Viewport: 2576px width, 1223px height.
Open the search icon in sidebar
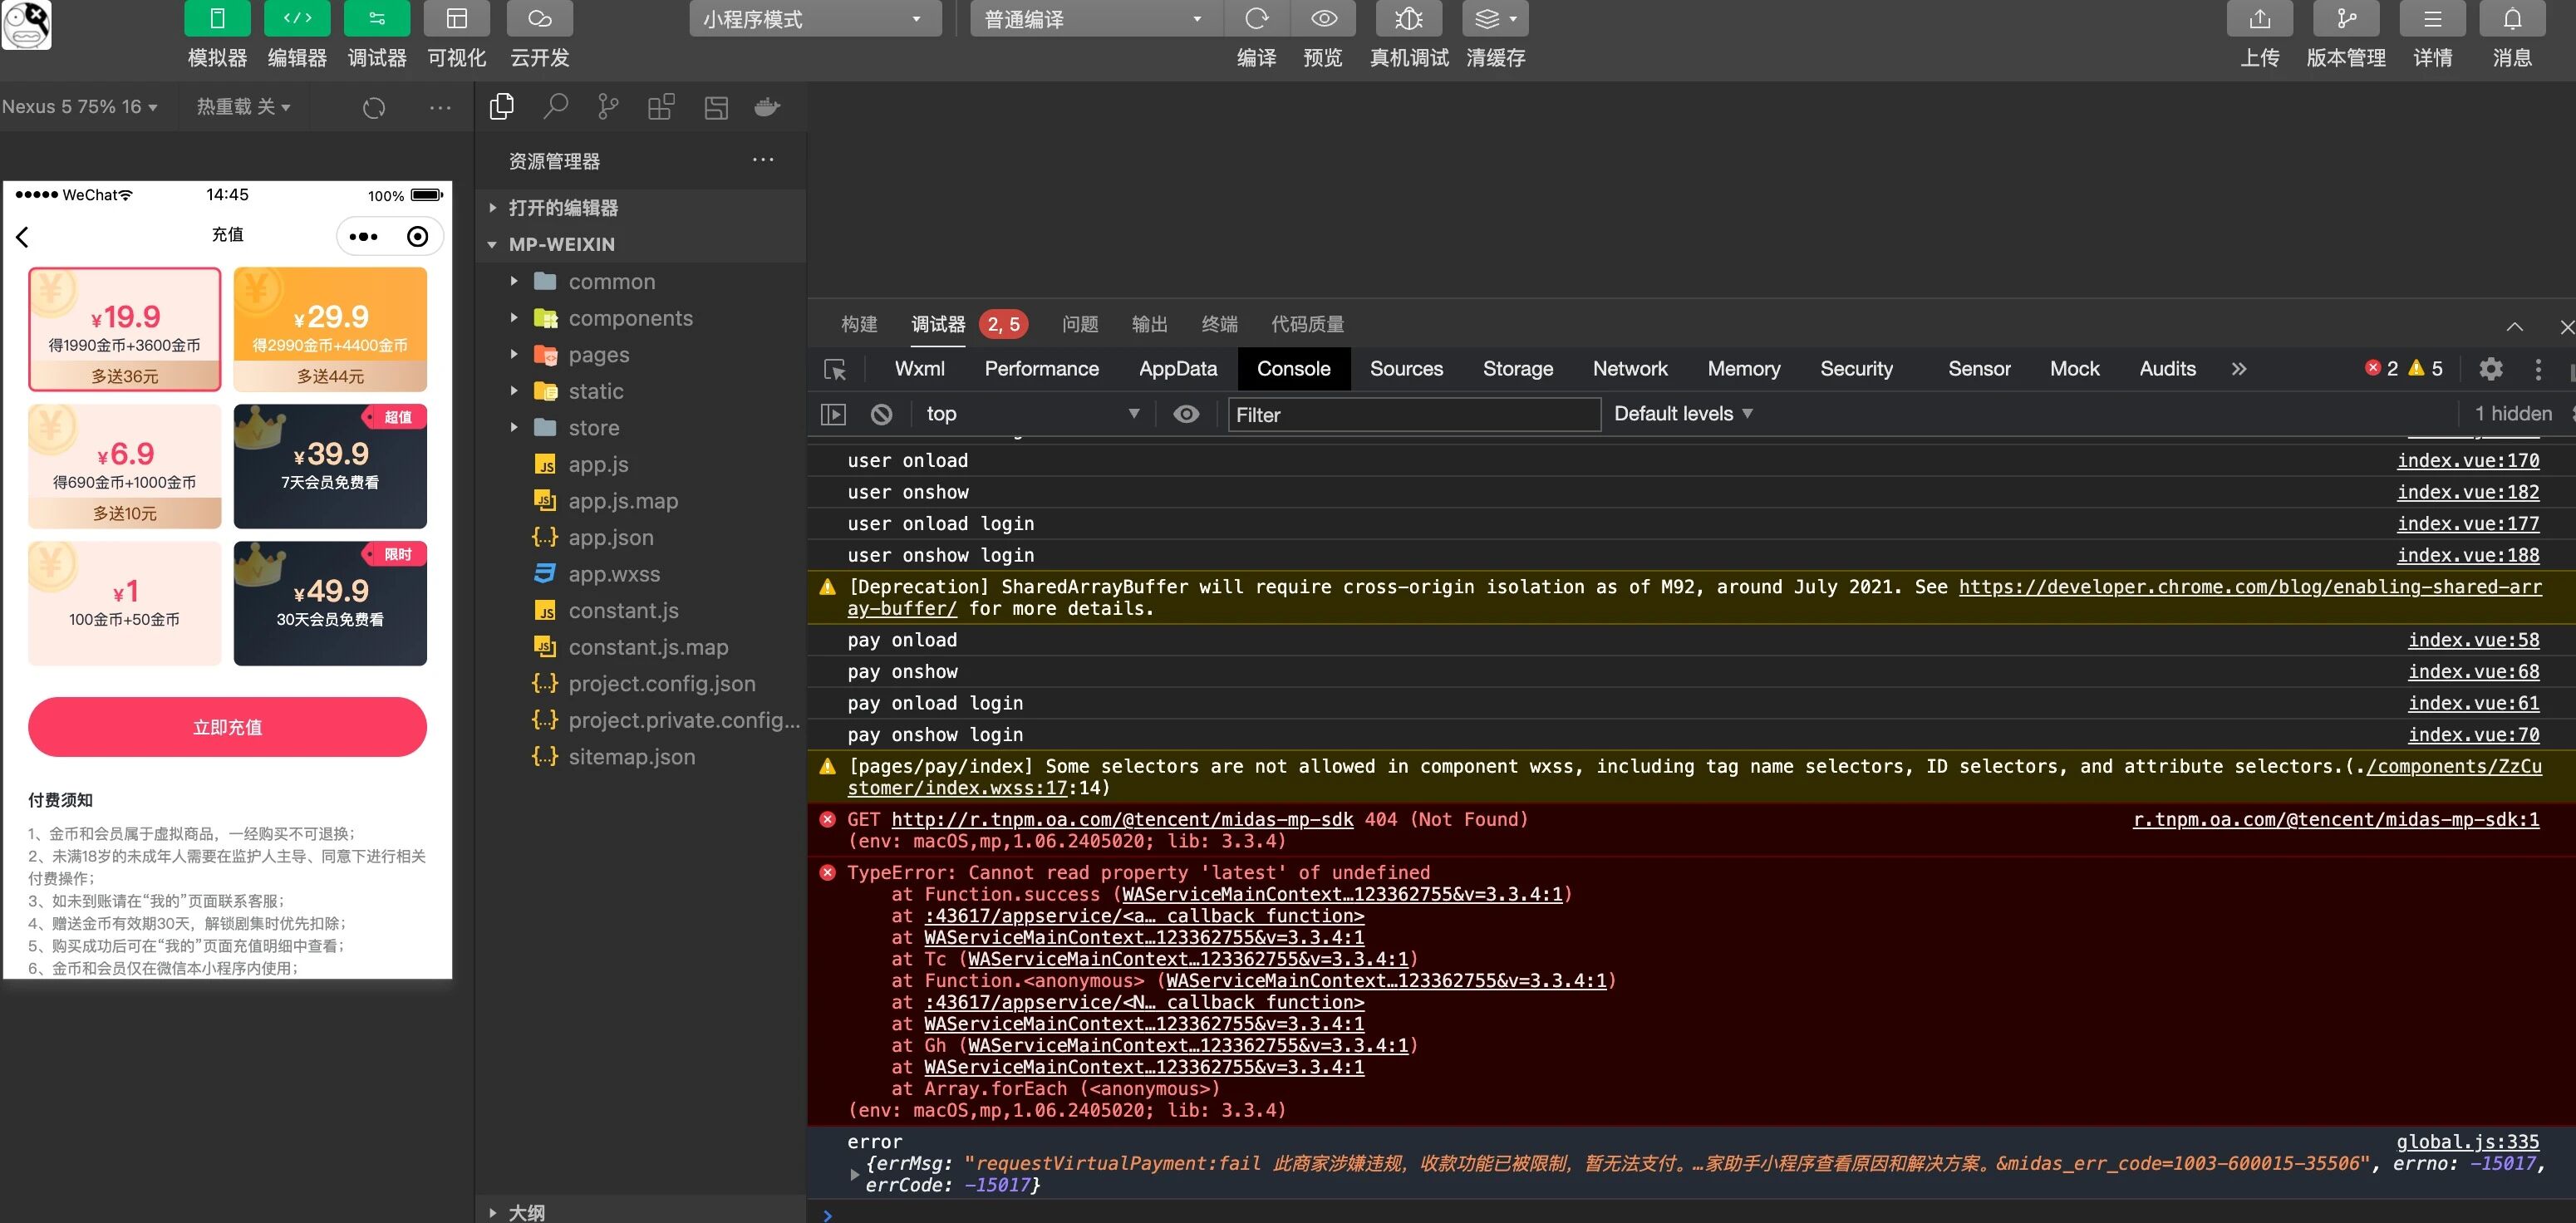coord(555,107)
